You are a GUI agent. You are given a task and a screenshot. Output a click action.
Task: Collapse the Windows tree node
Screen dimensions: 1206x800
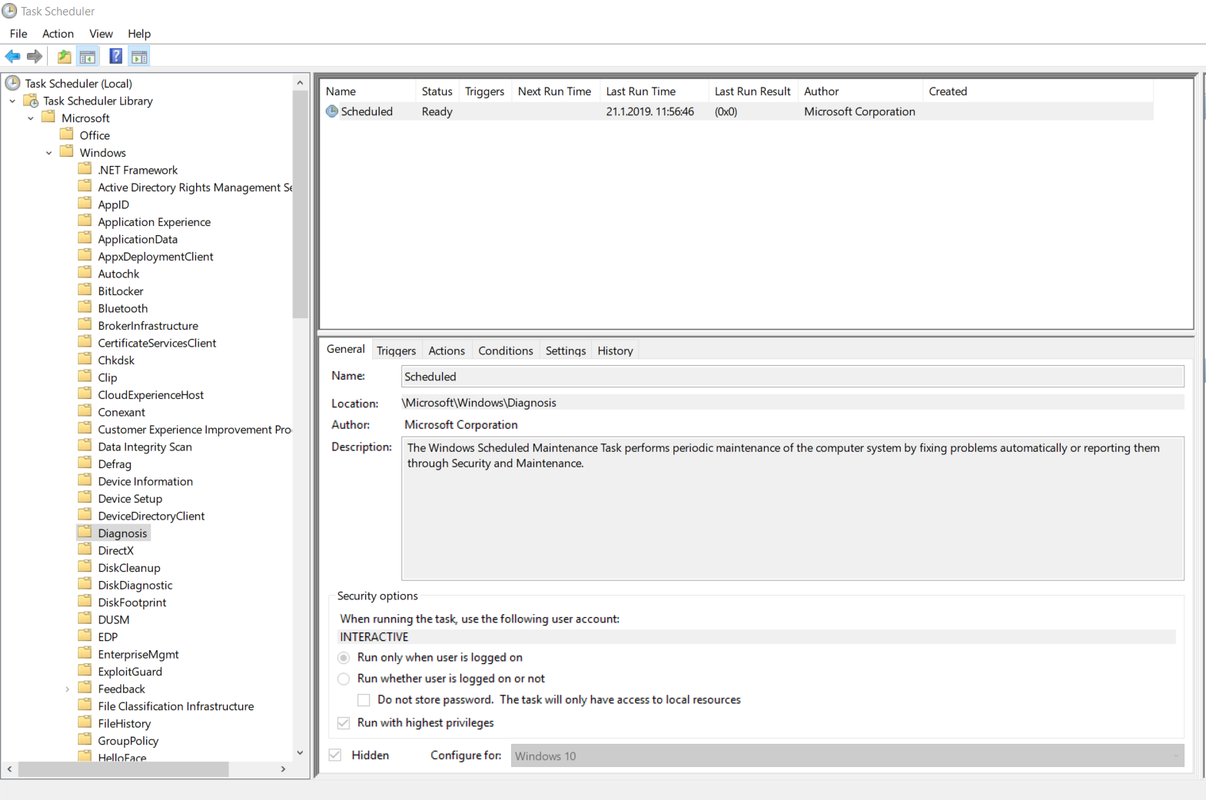(49, 153)
